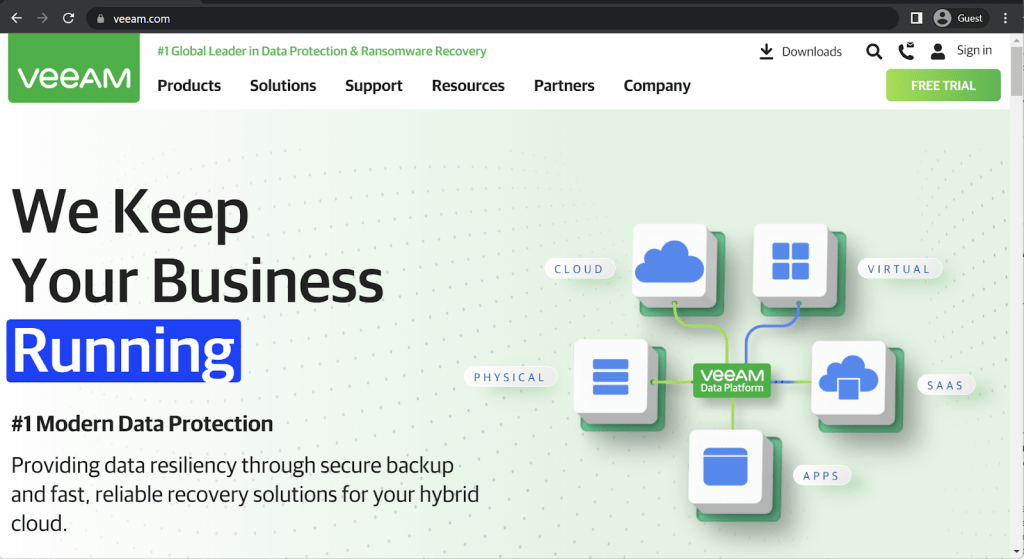Reload the page with the refresh icon
The width and height of the screenshot is (1024, 559).
pyautogui.click(x=68, y=18)
